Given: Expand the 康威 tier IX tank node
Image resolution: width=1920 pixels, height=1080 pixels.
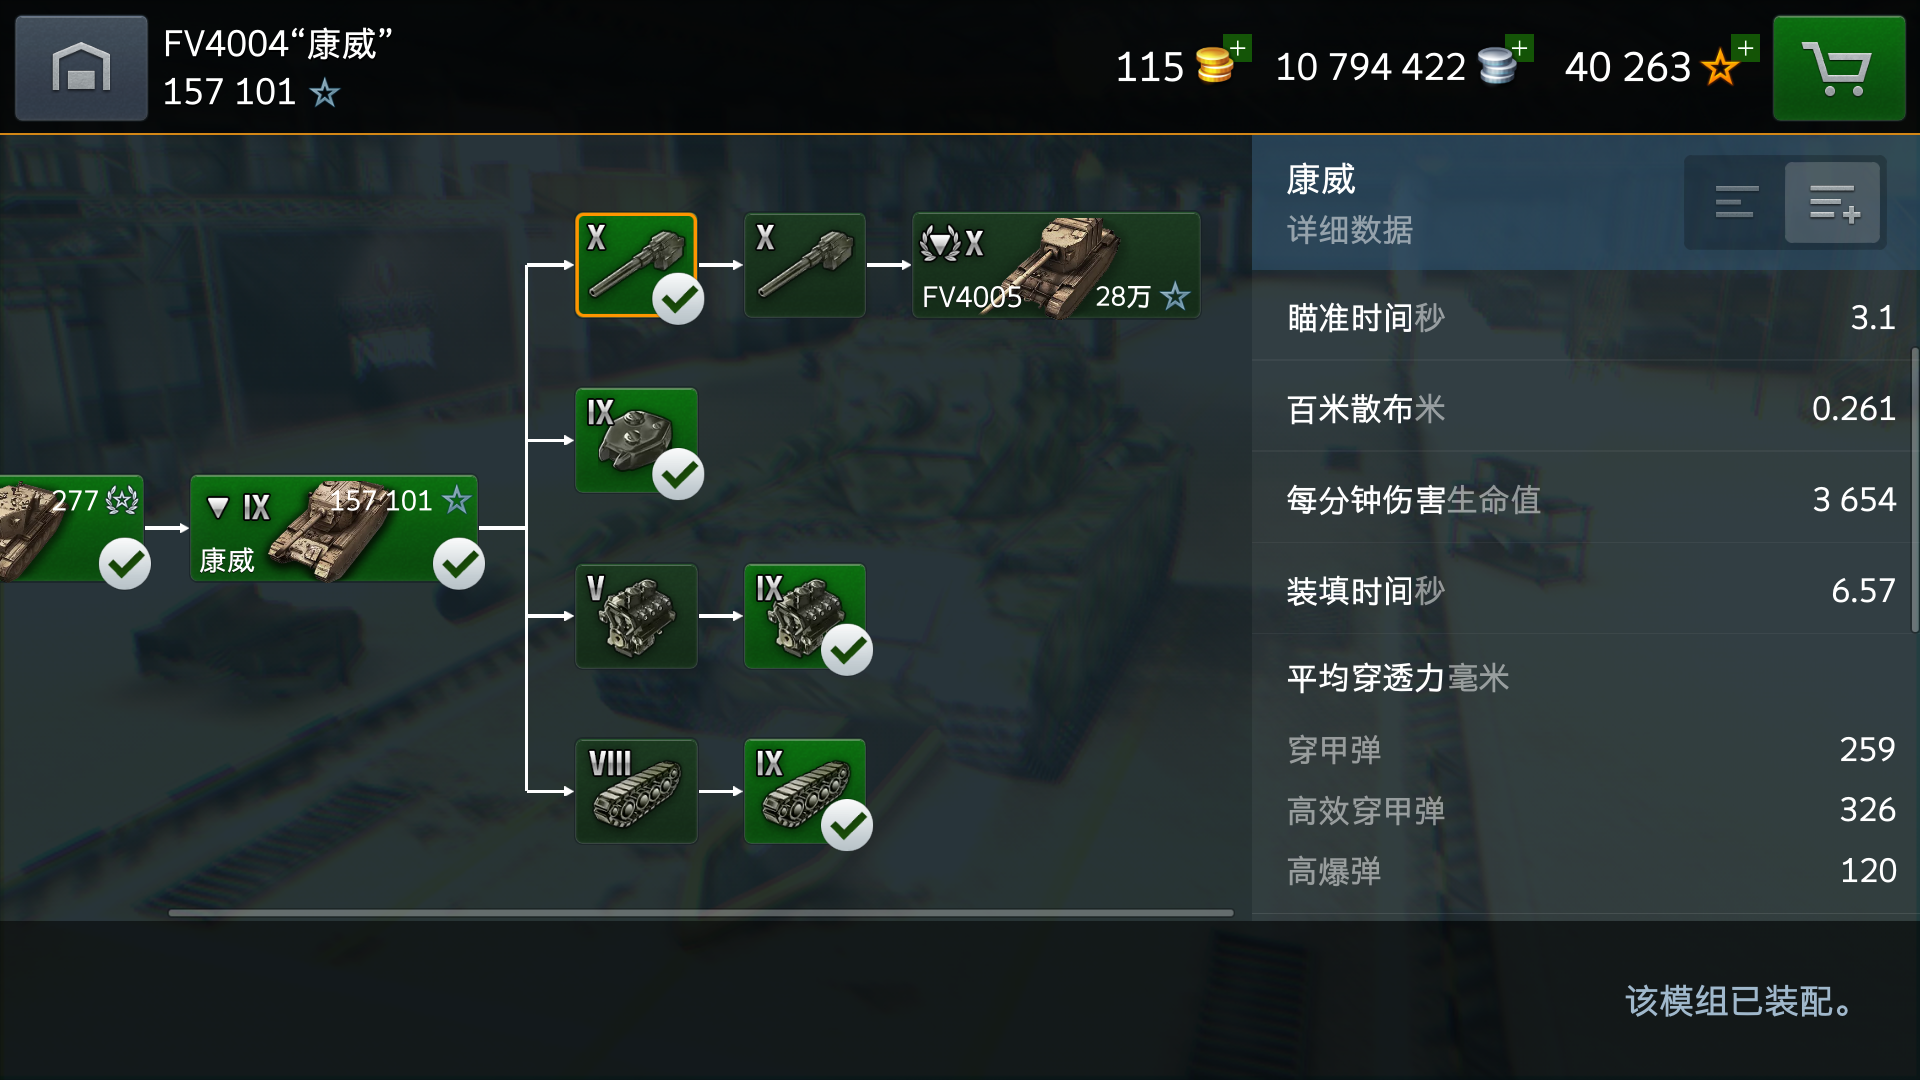Looking at the screenshot, I should pos(334,528).
